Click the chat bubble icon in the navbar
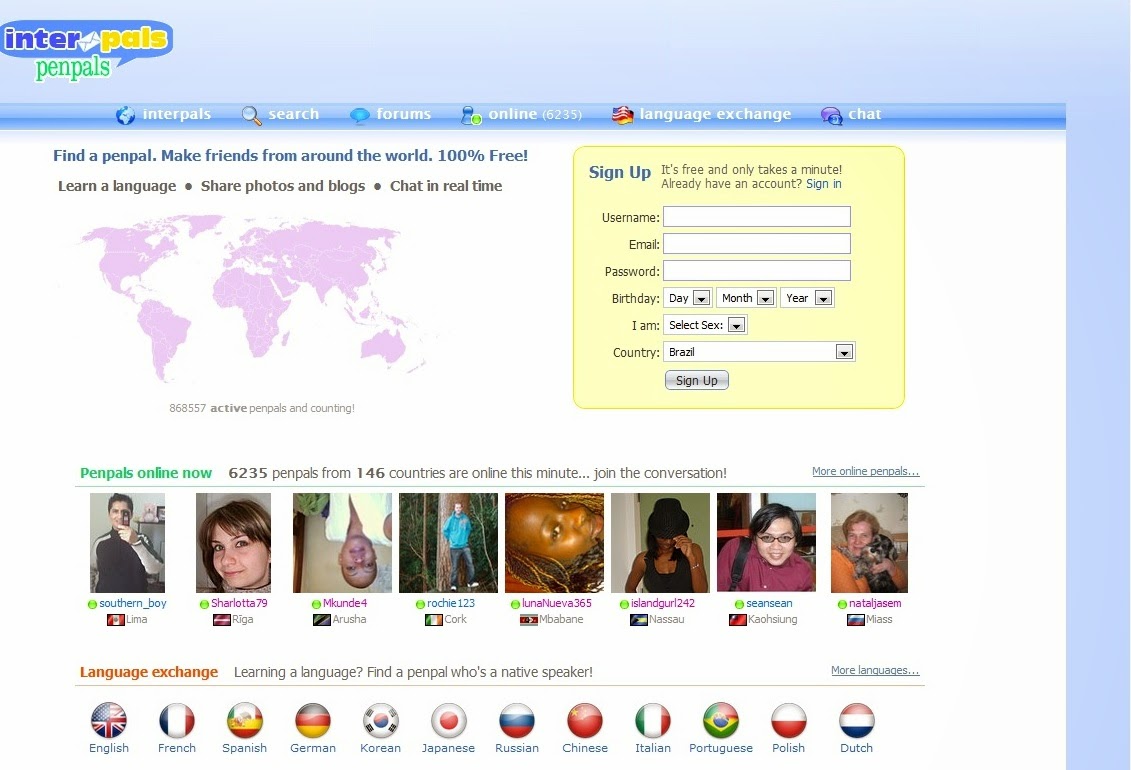The width and height of the screenshot is (1131, 770). (830, 114)
